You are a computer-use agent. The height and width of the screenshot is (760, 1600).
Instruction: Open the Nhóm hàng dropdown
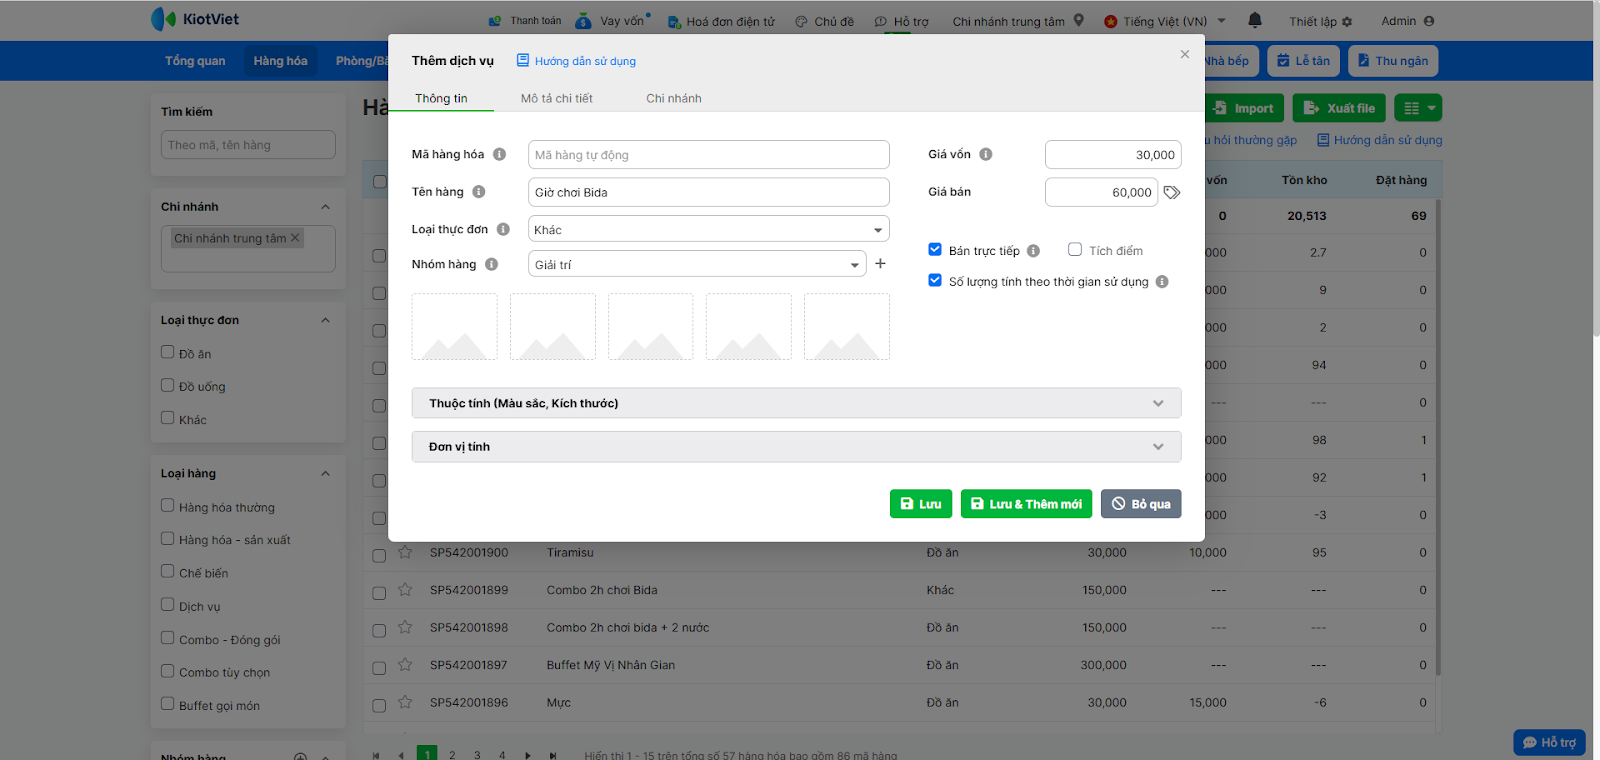click(x=696, y=264)
